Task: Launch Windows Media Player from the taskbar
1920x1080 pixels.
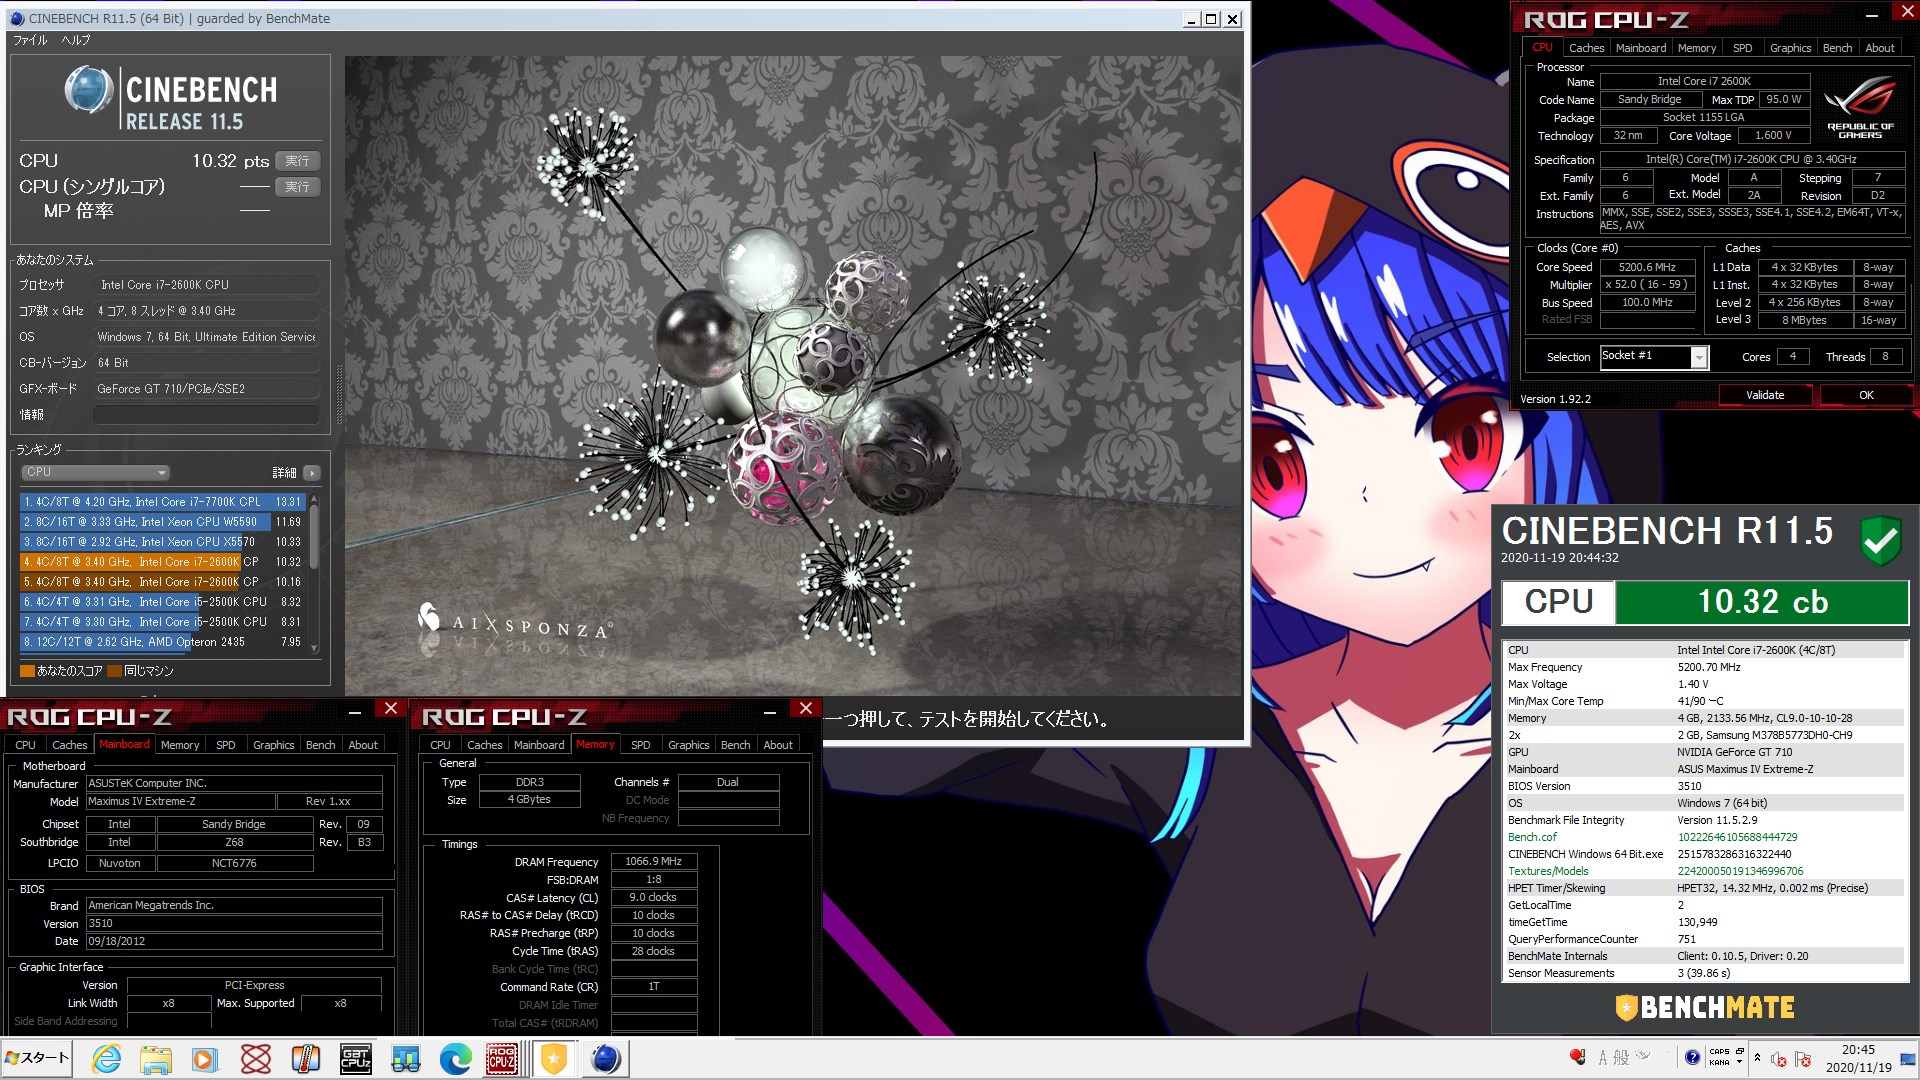Action: [205, 1059]
